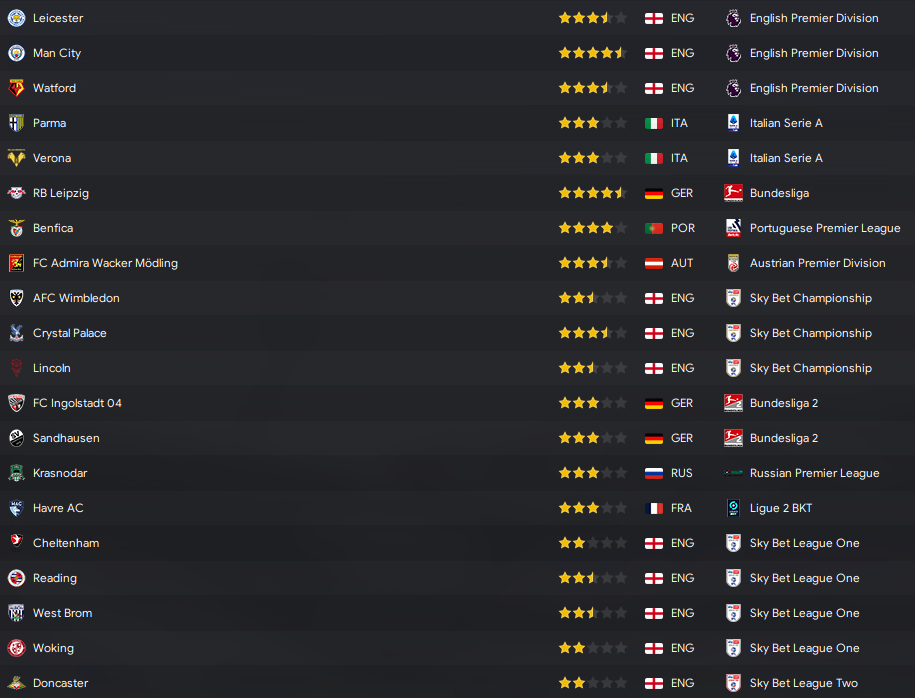Image resolution: width=915 pixels, height=698 pixels.
Task: Click the Portugal flag beside POR
Action: 654,228
